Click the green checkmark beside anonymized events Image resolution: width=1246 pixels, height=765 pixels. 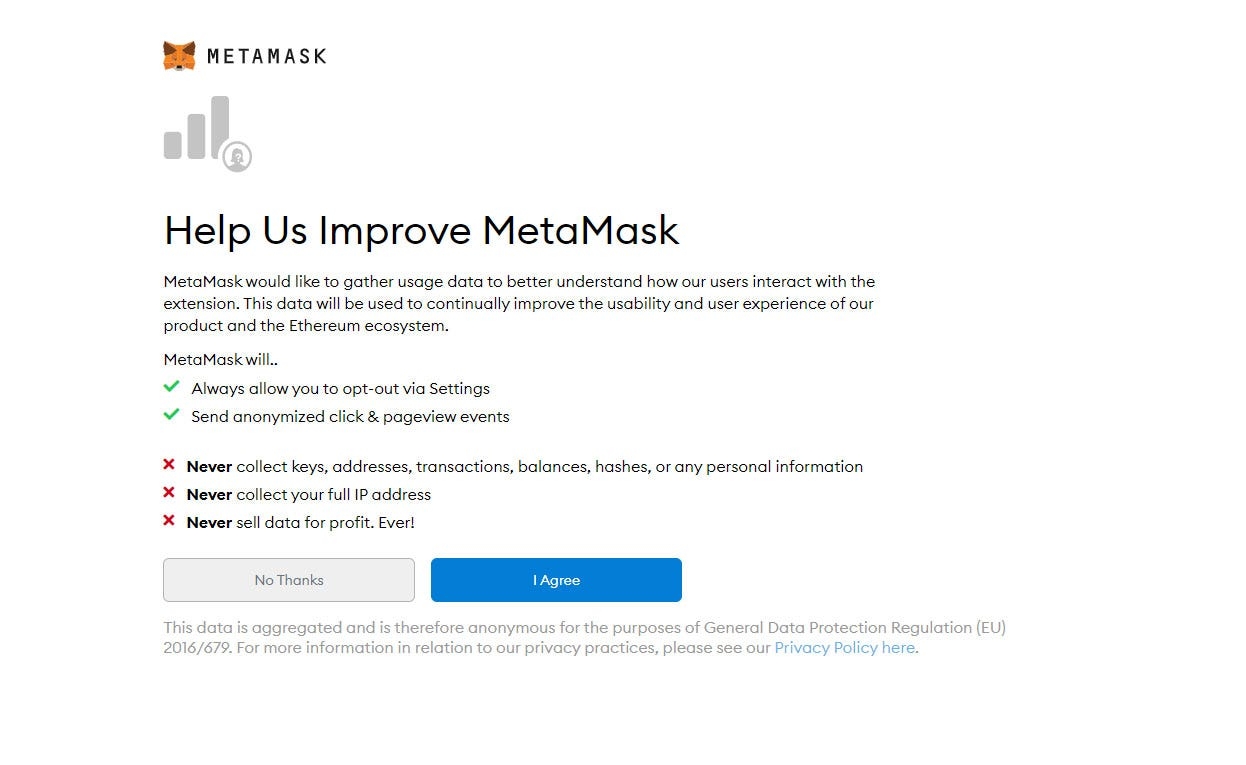[172, 415]
